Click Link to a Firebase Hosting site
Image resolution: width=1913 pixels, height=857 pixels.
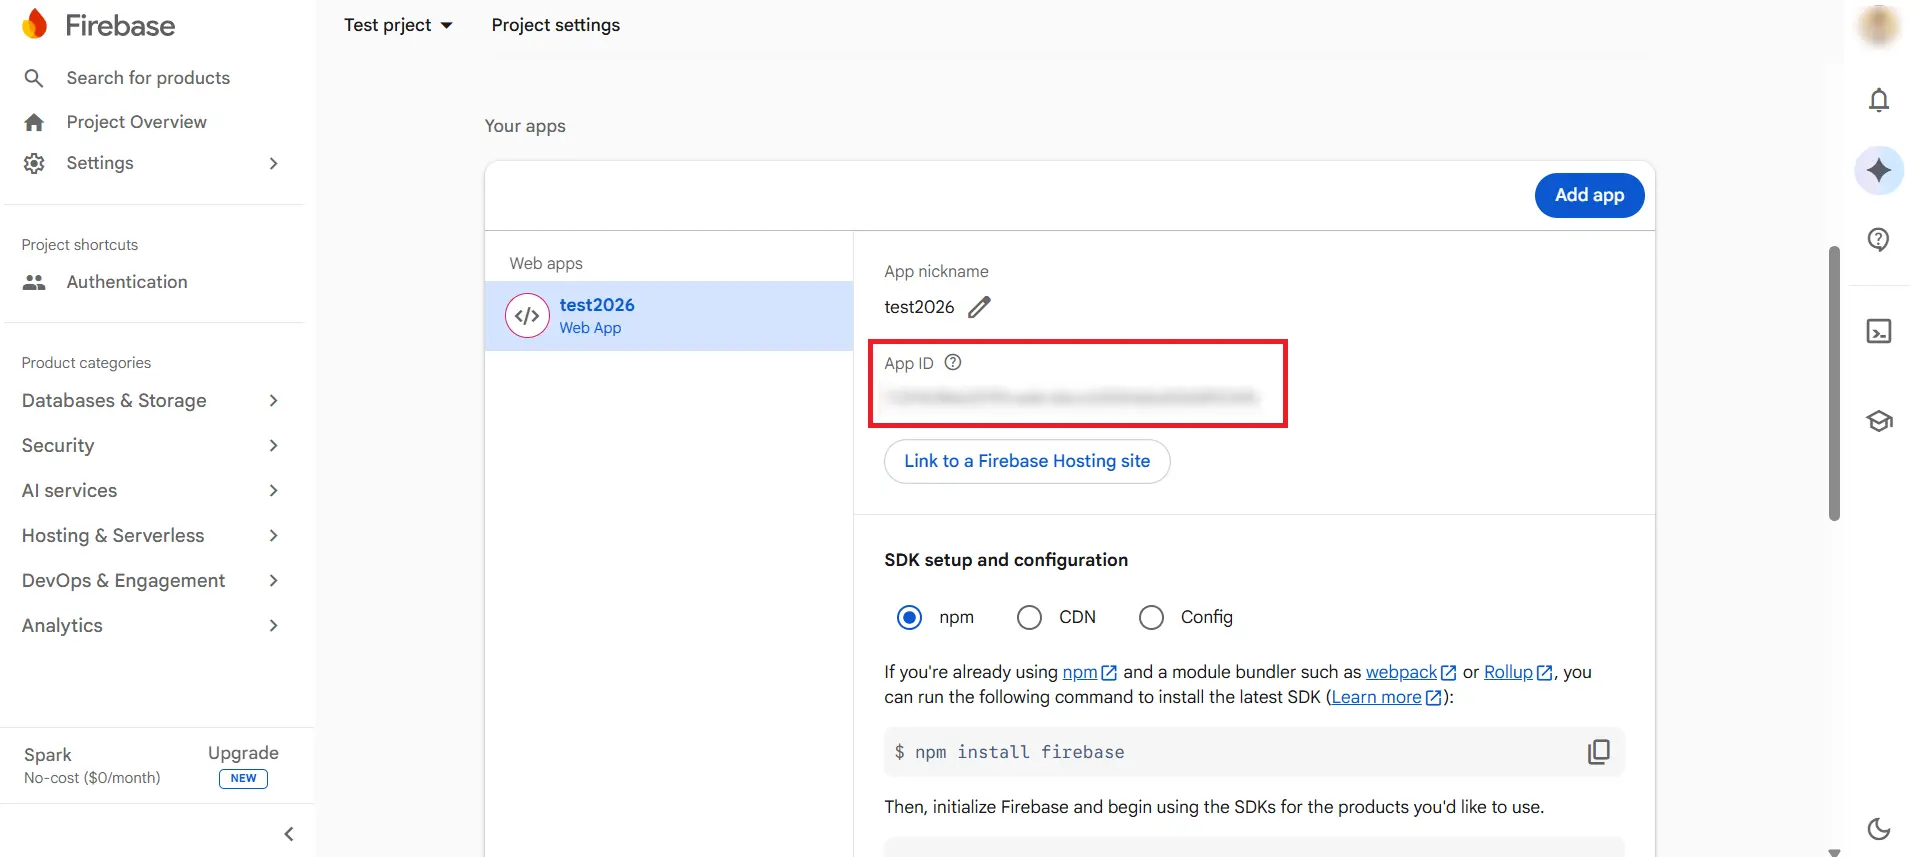1027,461
